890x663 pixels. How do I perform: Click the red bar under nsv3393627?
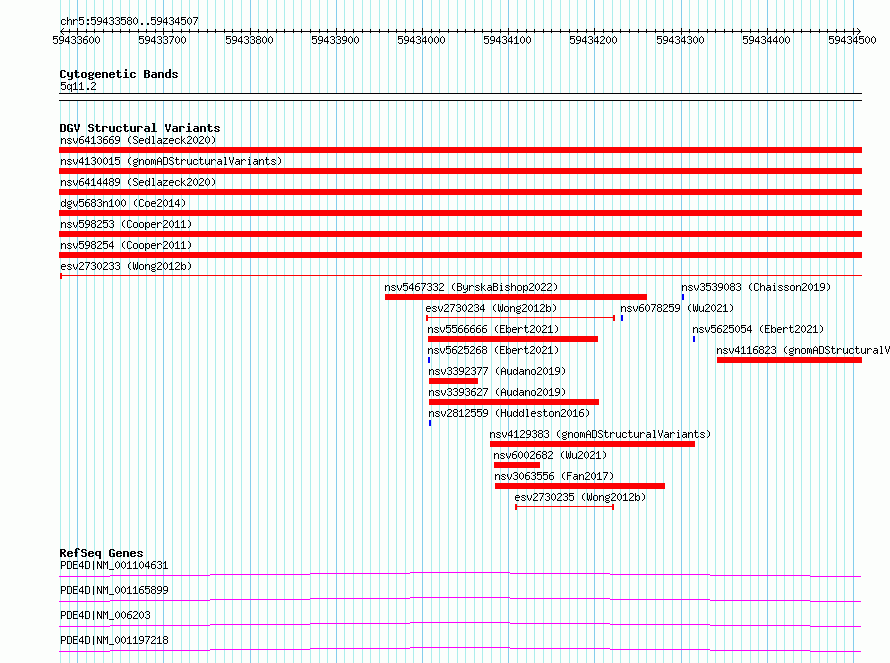514,402
